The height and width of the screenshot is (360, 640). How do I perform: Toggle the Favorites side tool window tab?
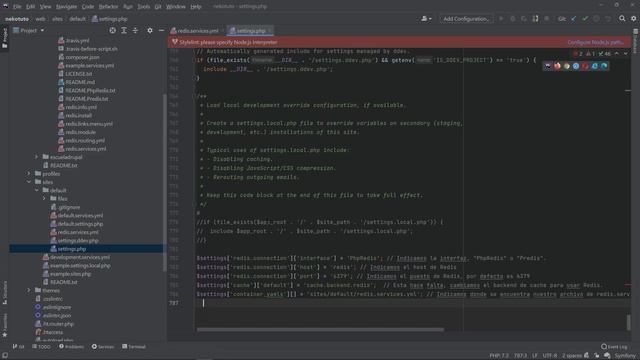pos(4,325)
